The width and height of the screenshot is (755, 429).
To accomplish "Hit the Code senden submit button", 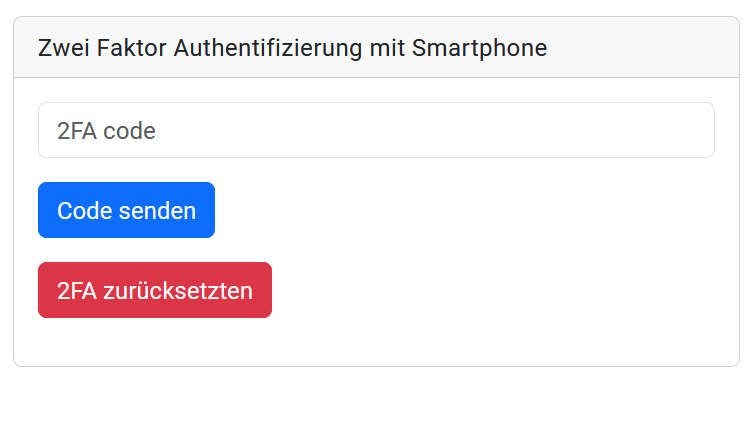I will [126, 210].
